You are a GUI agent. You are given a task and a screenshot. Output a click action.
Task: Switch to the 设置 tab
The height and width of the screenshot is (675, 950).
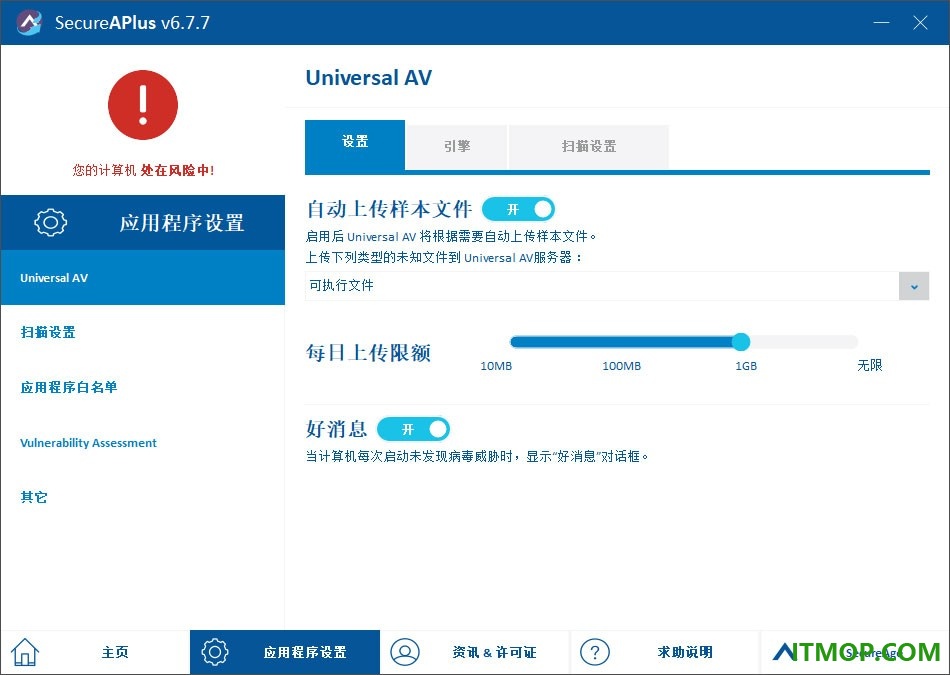(355, 145)
